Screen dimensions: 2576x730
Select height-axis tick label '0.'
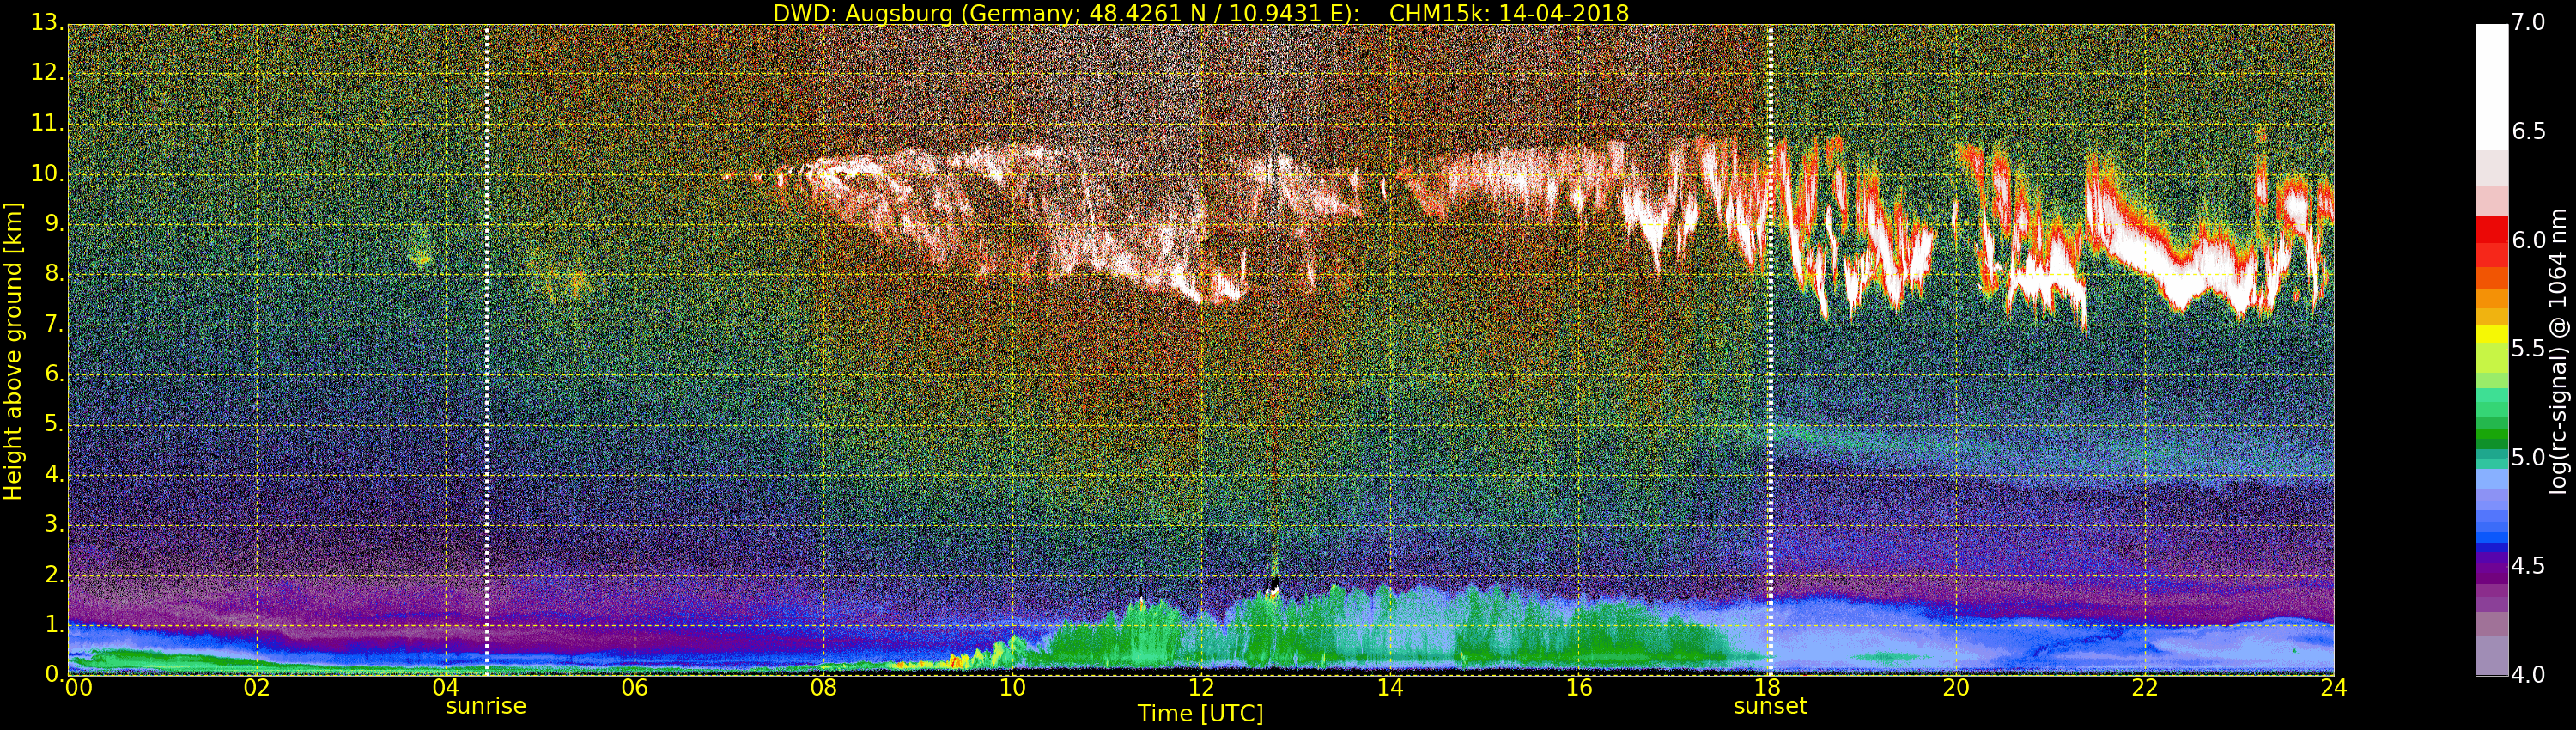point(53,674)
